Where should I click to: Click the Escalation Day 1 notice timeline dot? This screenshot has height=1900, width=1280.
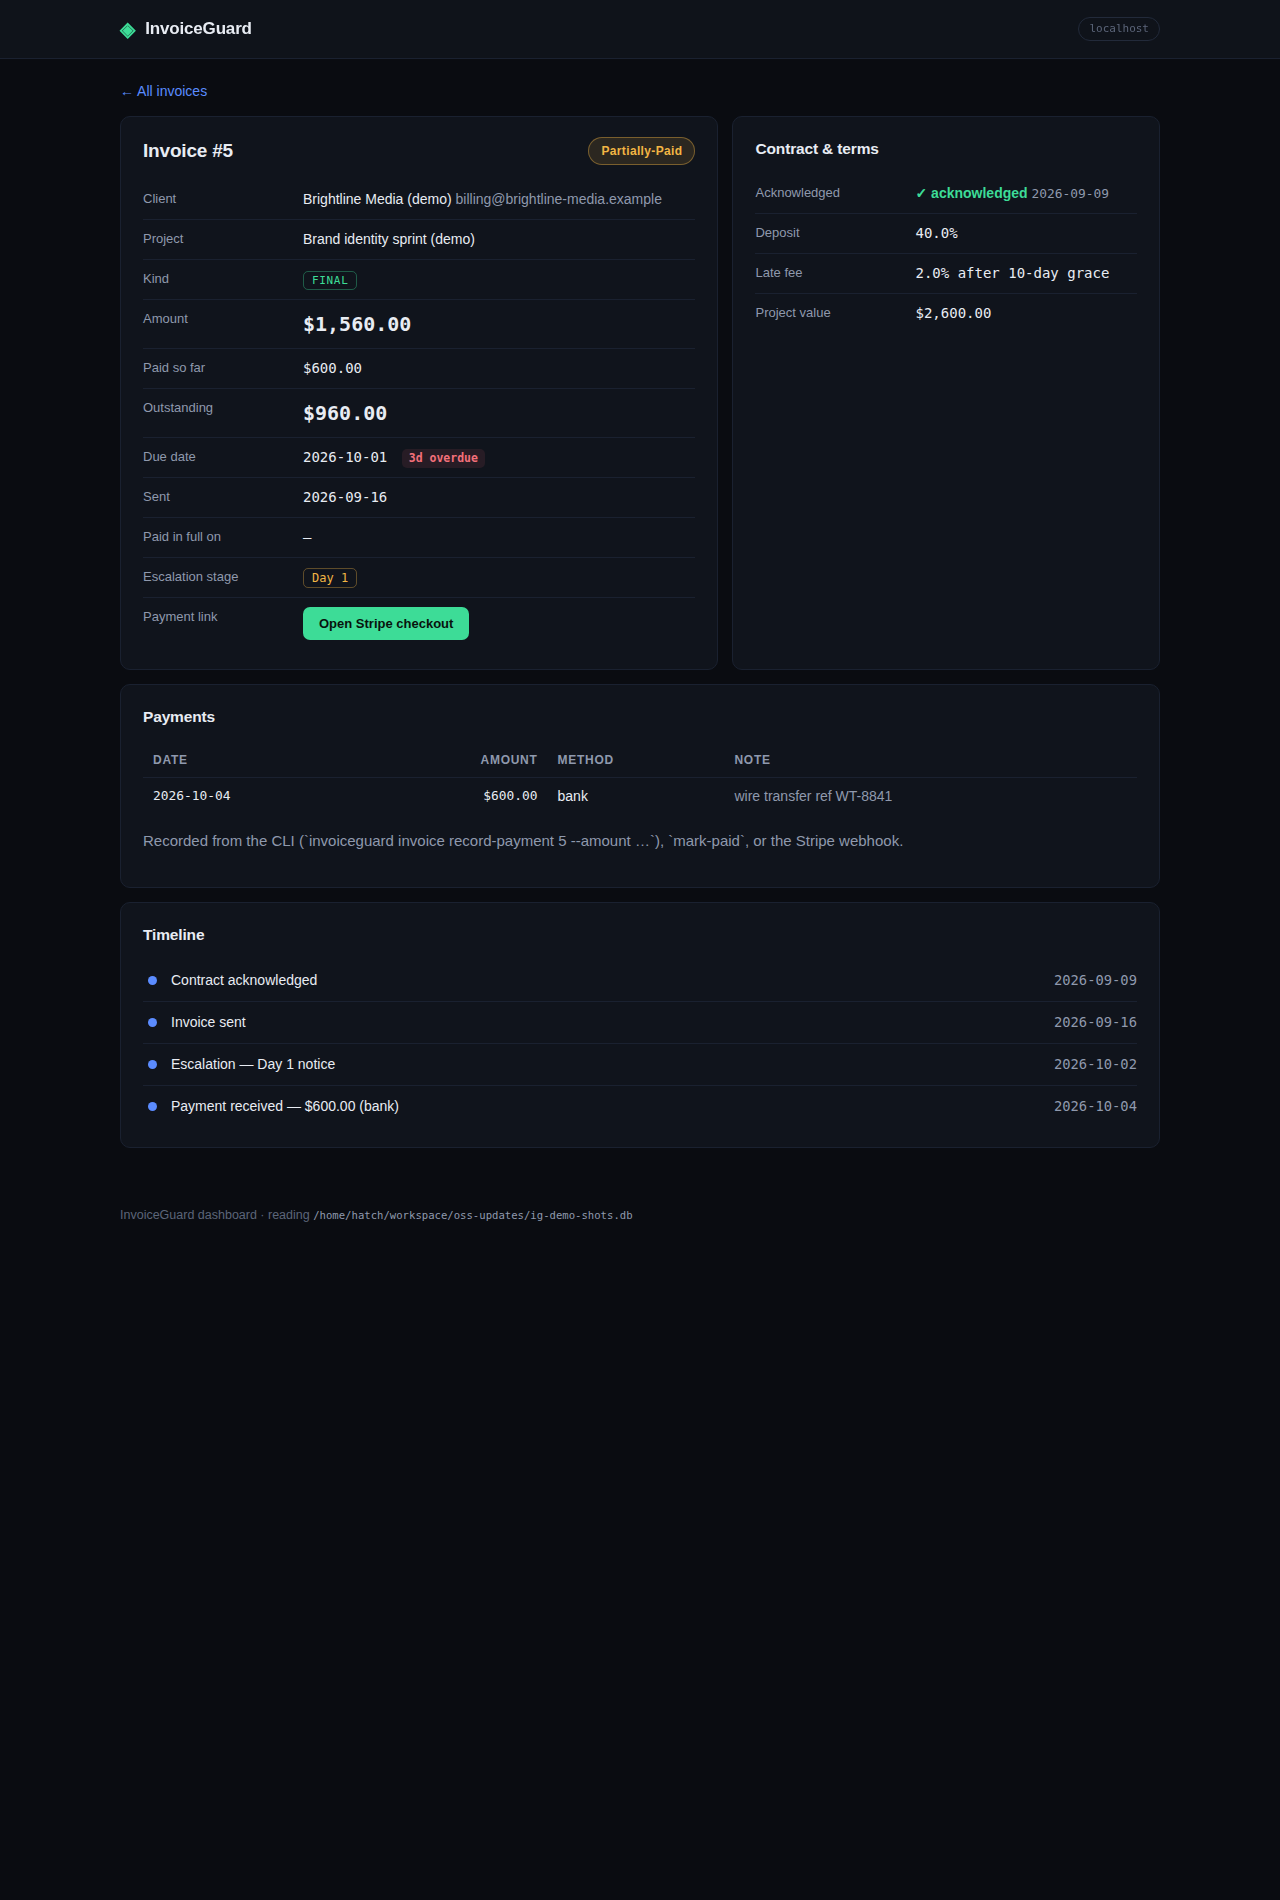152,1065
